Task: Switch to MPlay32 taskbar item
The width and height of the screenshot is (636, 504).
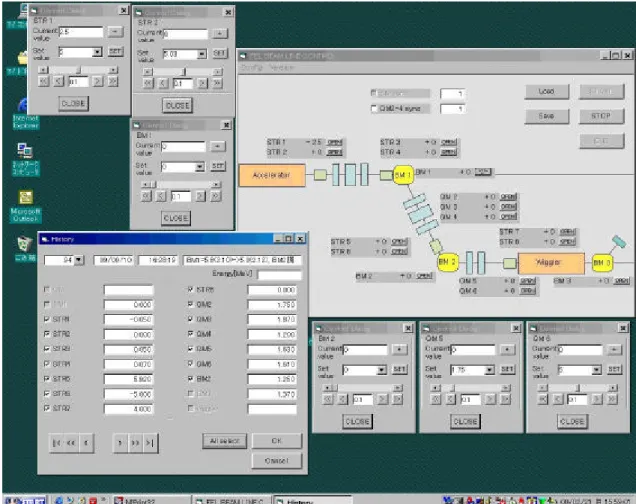Action: pos(150,500)
